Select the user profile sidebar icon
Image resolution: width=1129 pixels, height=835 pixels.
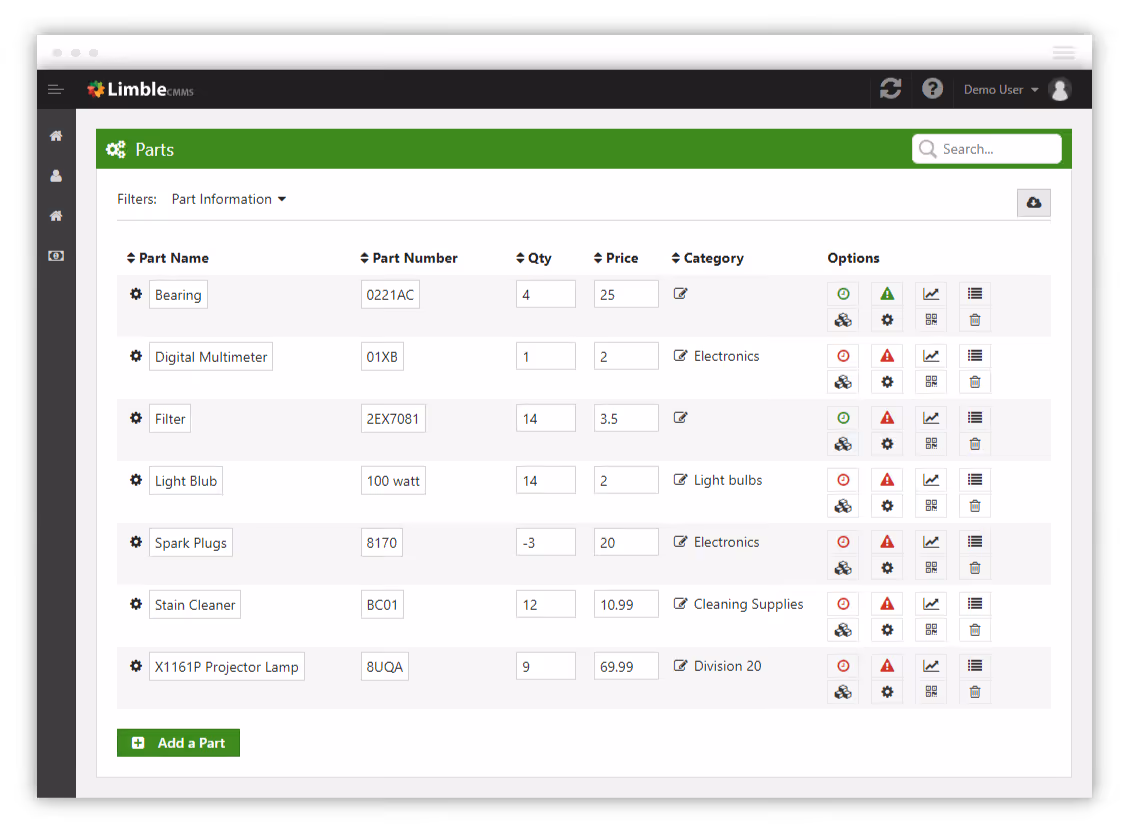click(x=56, y=175)
